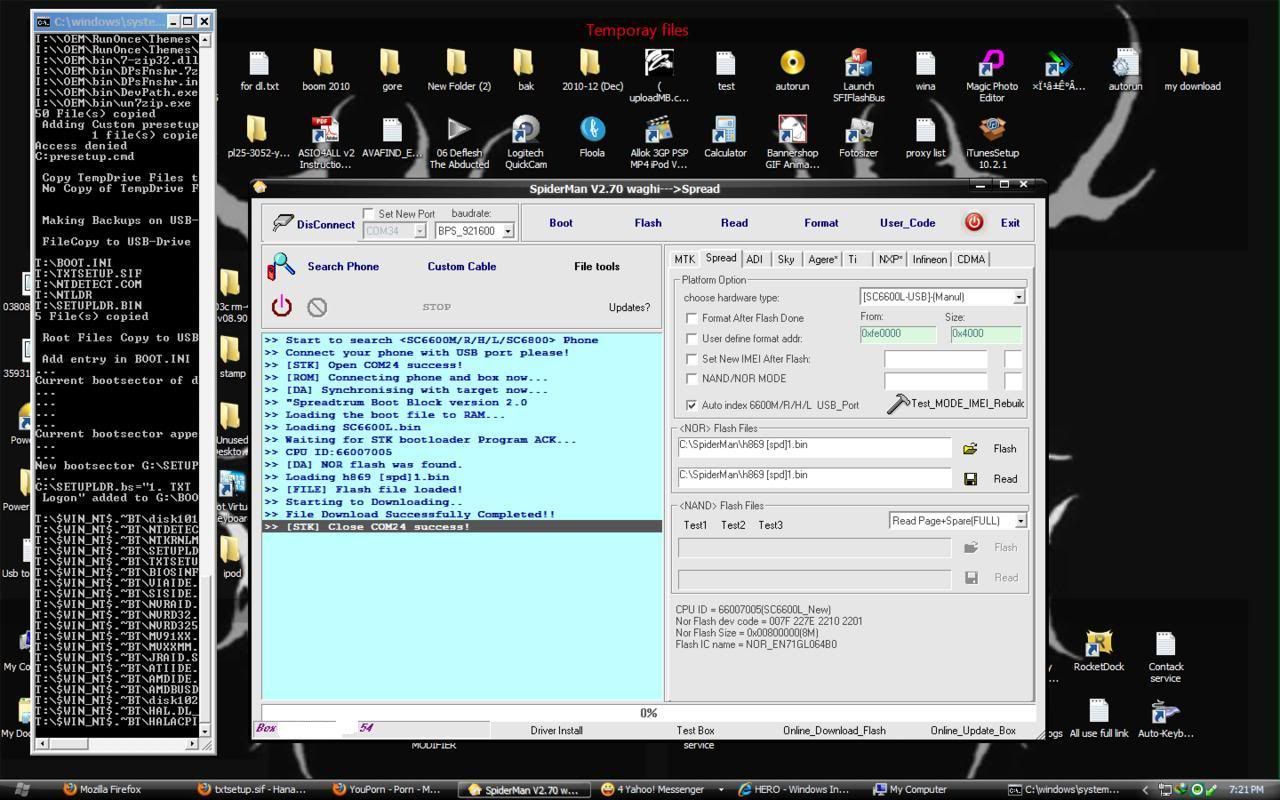Click the Size field 0x4000
1280x800 pixels.
(x=985, y=335)
